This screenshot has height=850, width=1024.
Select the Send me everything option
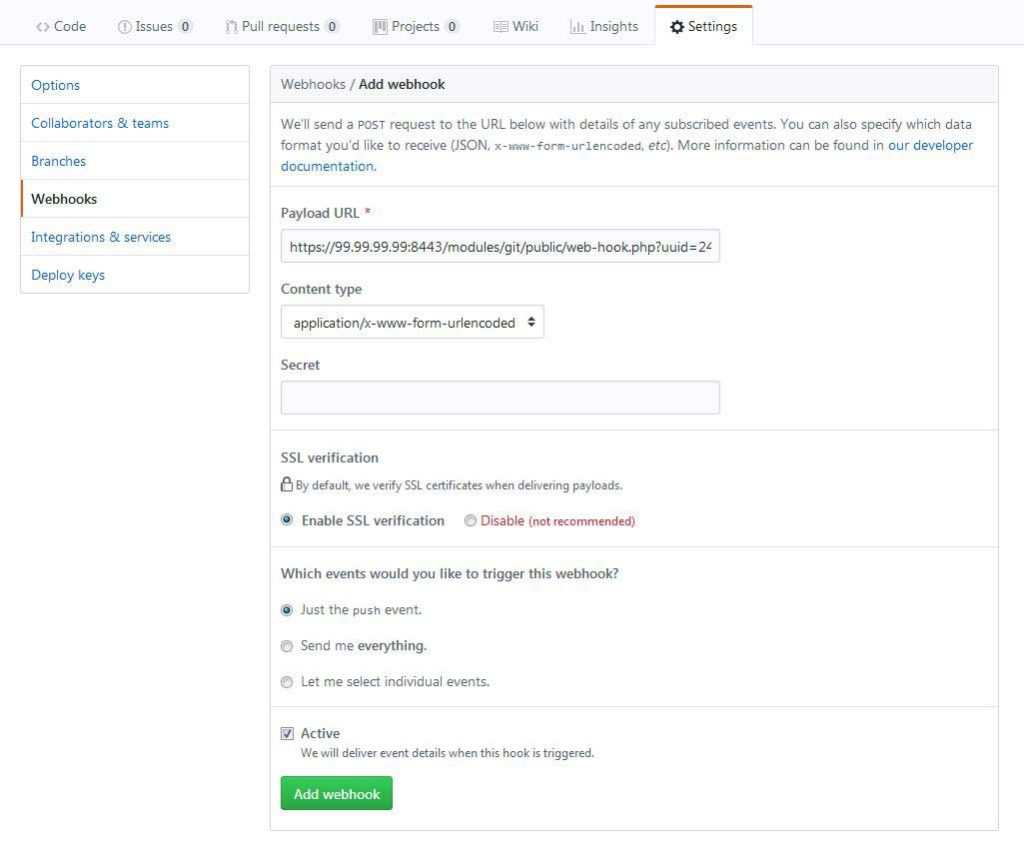[x=287, y=646]
